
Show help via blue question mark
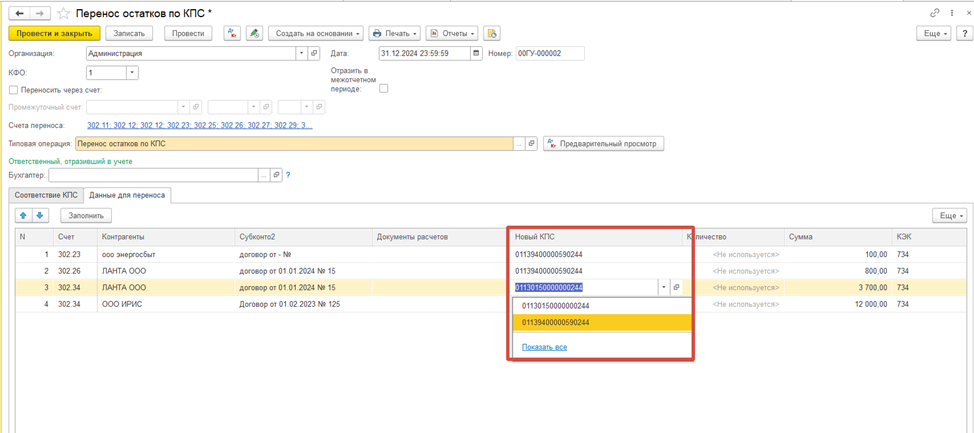coord(288,175)
